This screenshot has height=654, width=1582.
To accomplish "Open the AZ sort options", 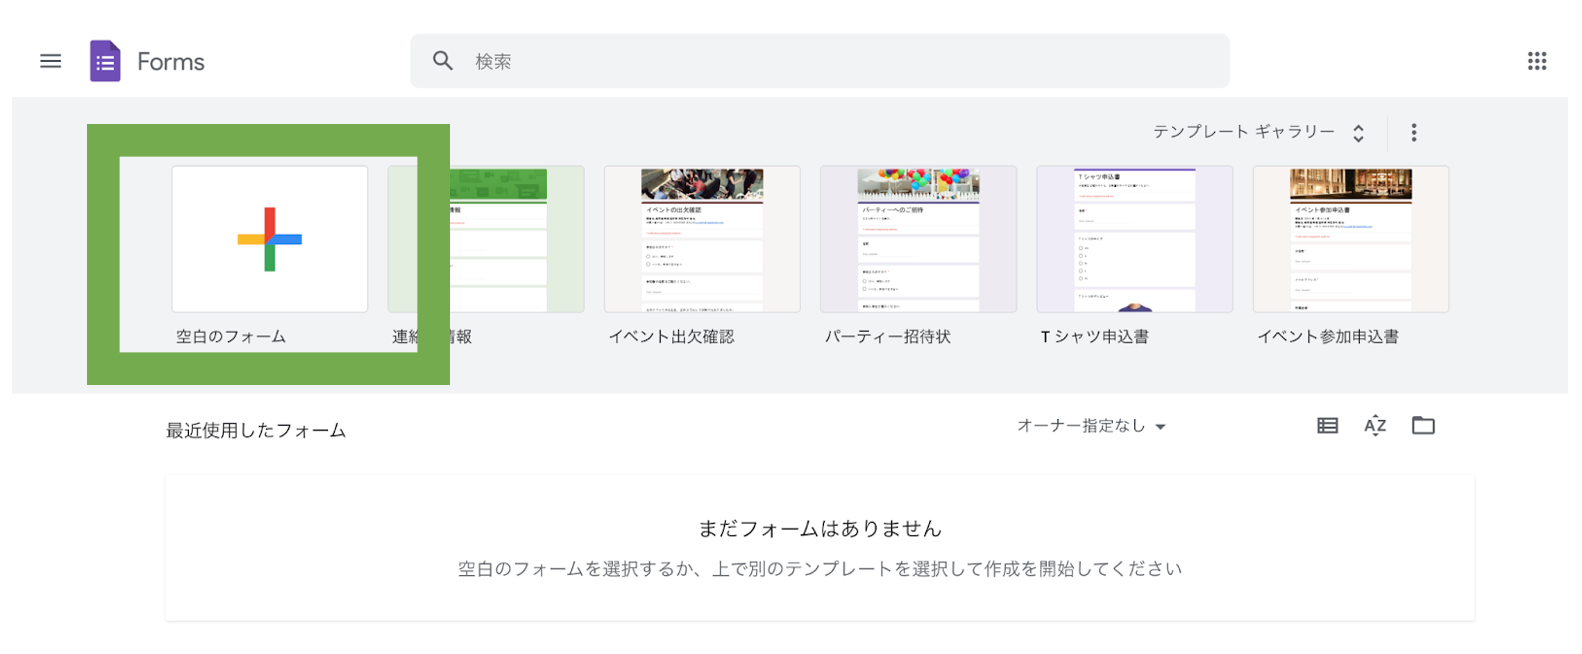I will pos(1375,426).
